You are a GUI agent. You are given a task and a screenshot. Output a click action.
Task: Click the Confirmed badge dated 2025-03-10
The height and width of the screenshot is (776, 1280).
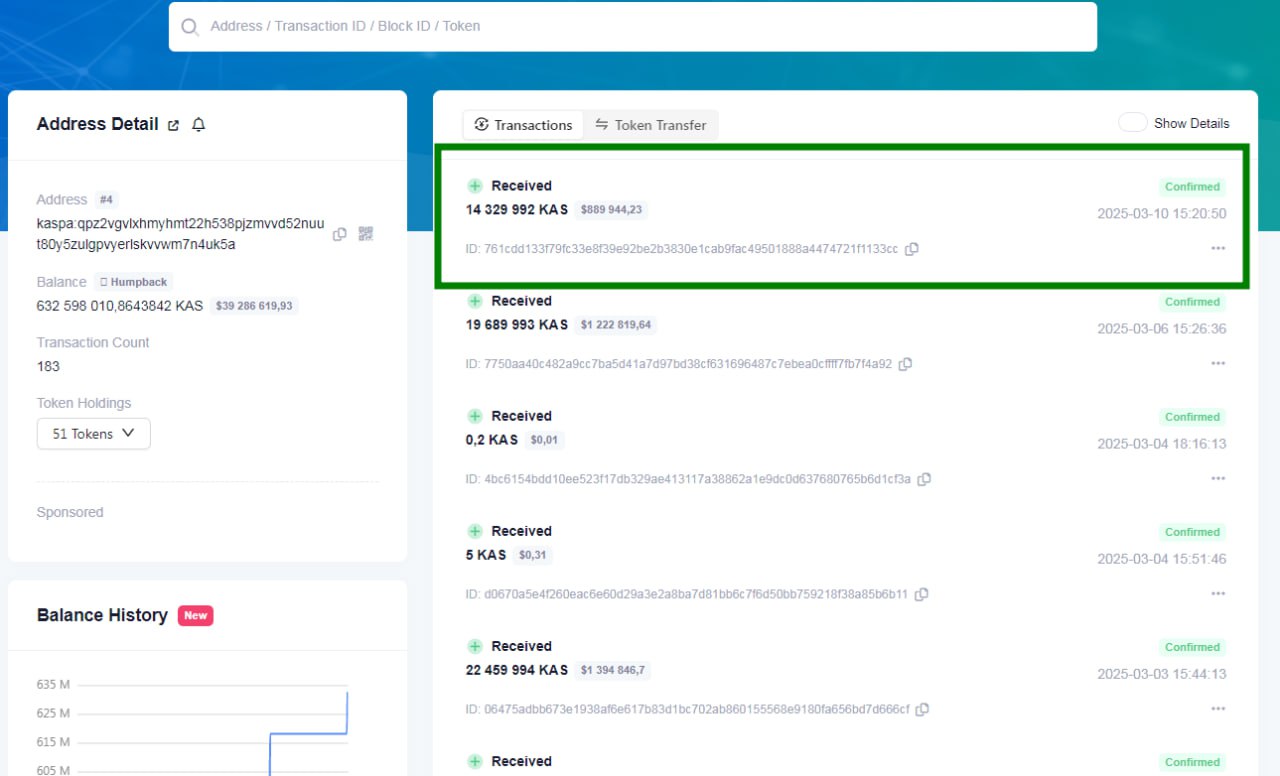pyautogui.click(x=1192, y=187)
